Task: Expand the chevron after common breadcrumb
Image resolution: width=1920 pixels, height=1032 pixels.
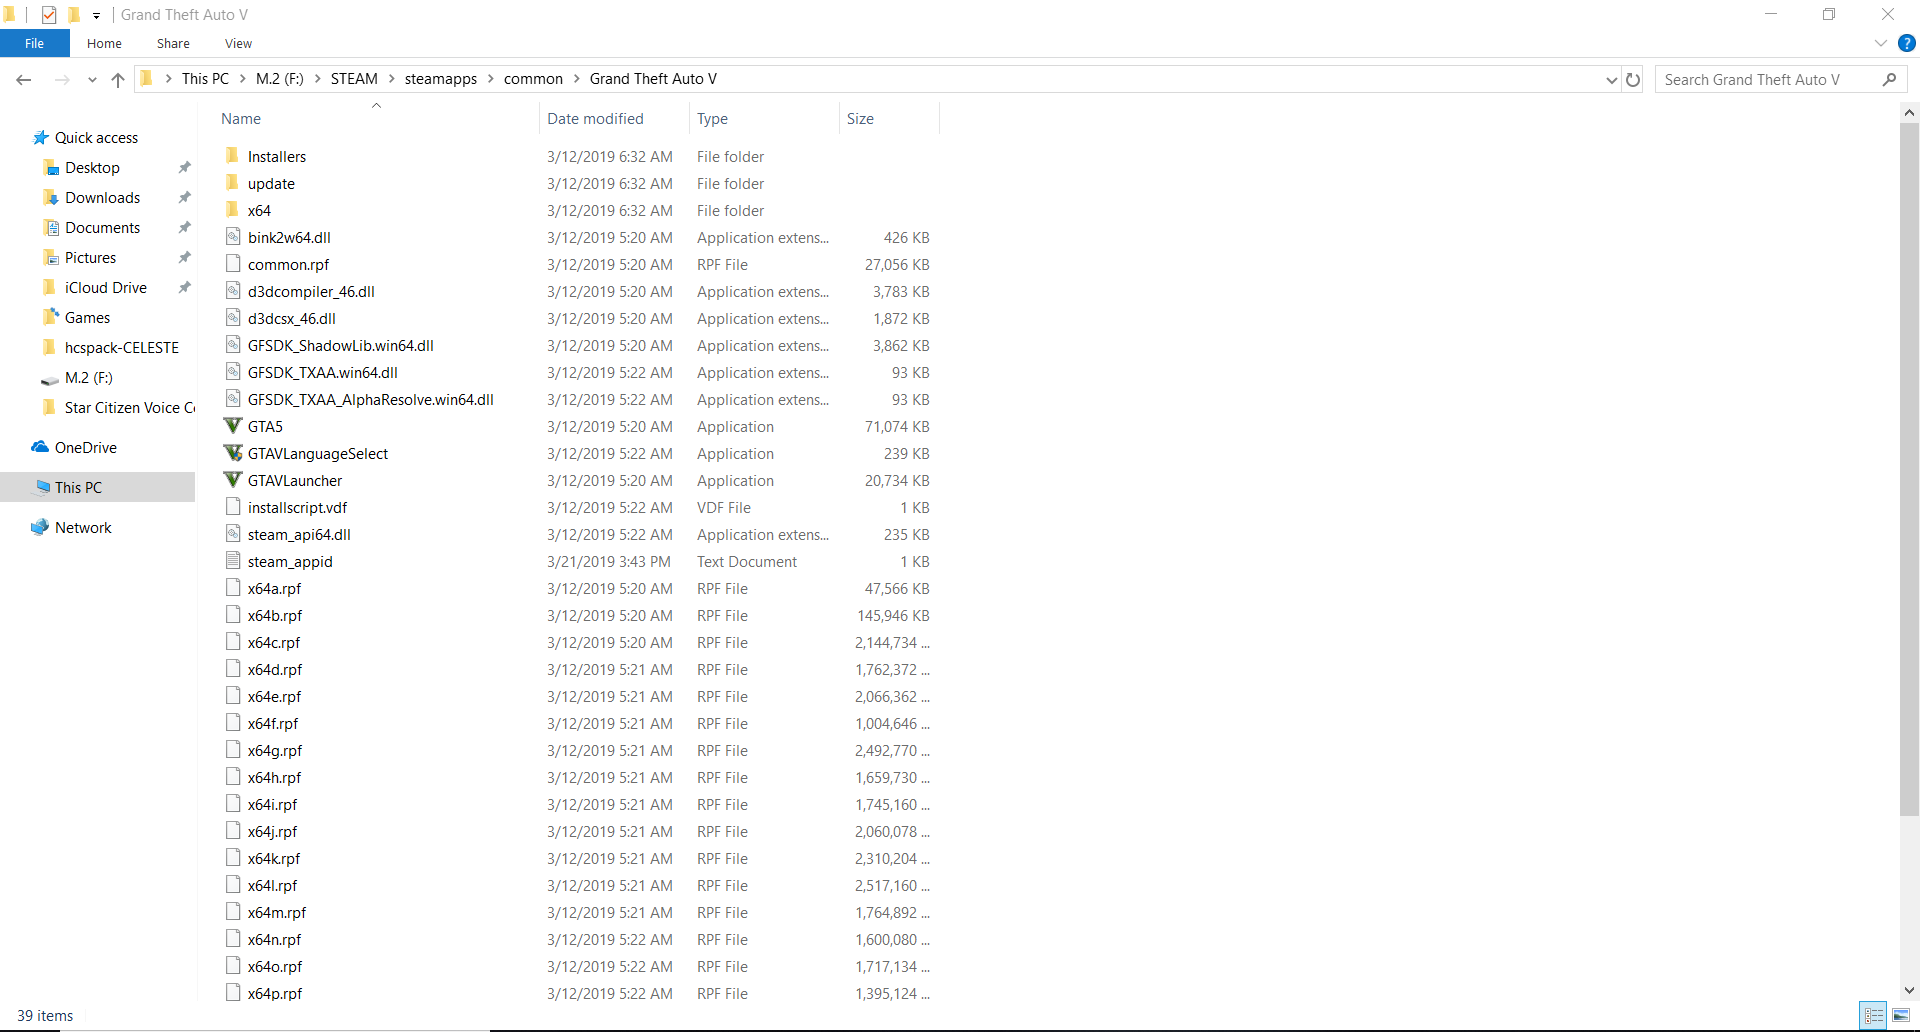Action: coord(576,79)
